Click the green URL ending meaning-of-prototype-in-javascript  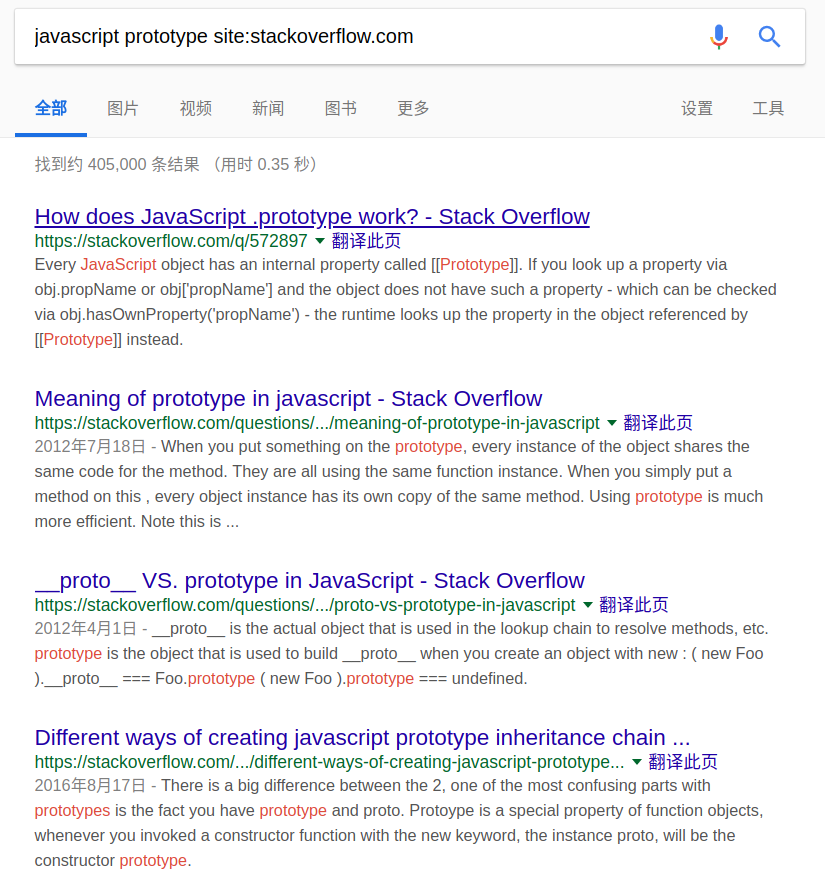click(x=317, y=422)
